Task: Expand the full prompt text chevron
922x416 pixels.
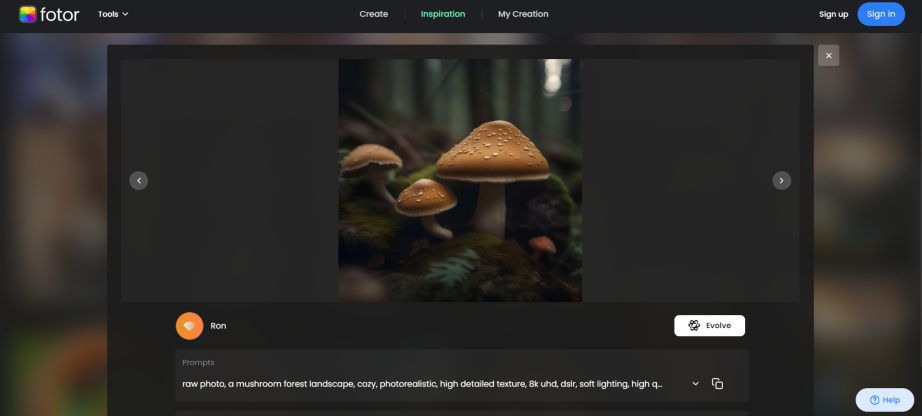Action: click(x=695, y=384)
